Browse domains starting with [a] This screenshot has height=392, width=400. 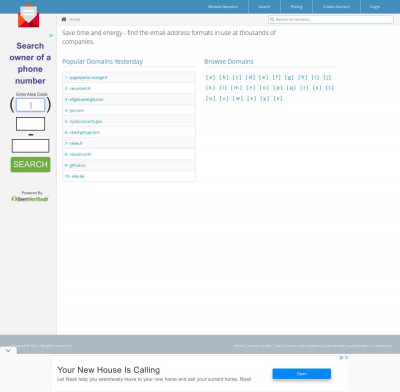point(210,77)
